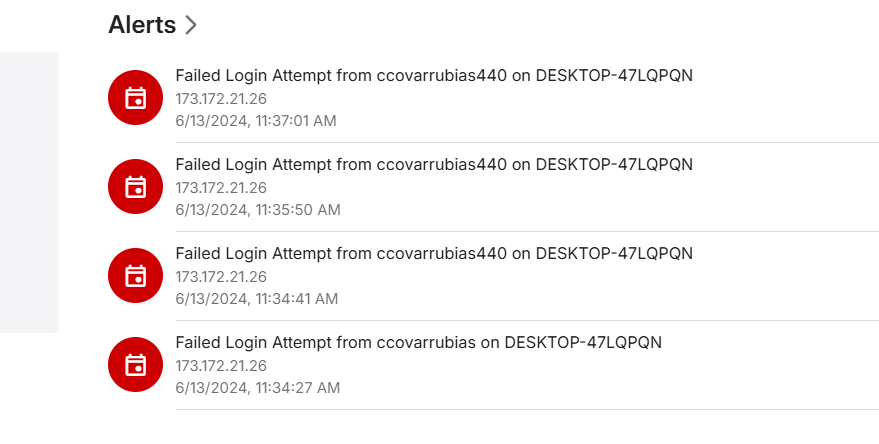Click the timestamp 6/13/2024, 11:35:50 AM
Screen dimensions: 879x444
pyautogui.click(x=258, y=210)
